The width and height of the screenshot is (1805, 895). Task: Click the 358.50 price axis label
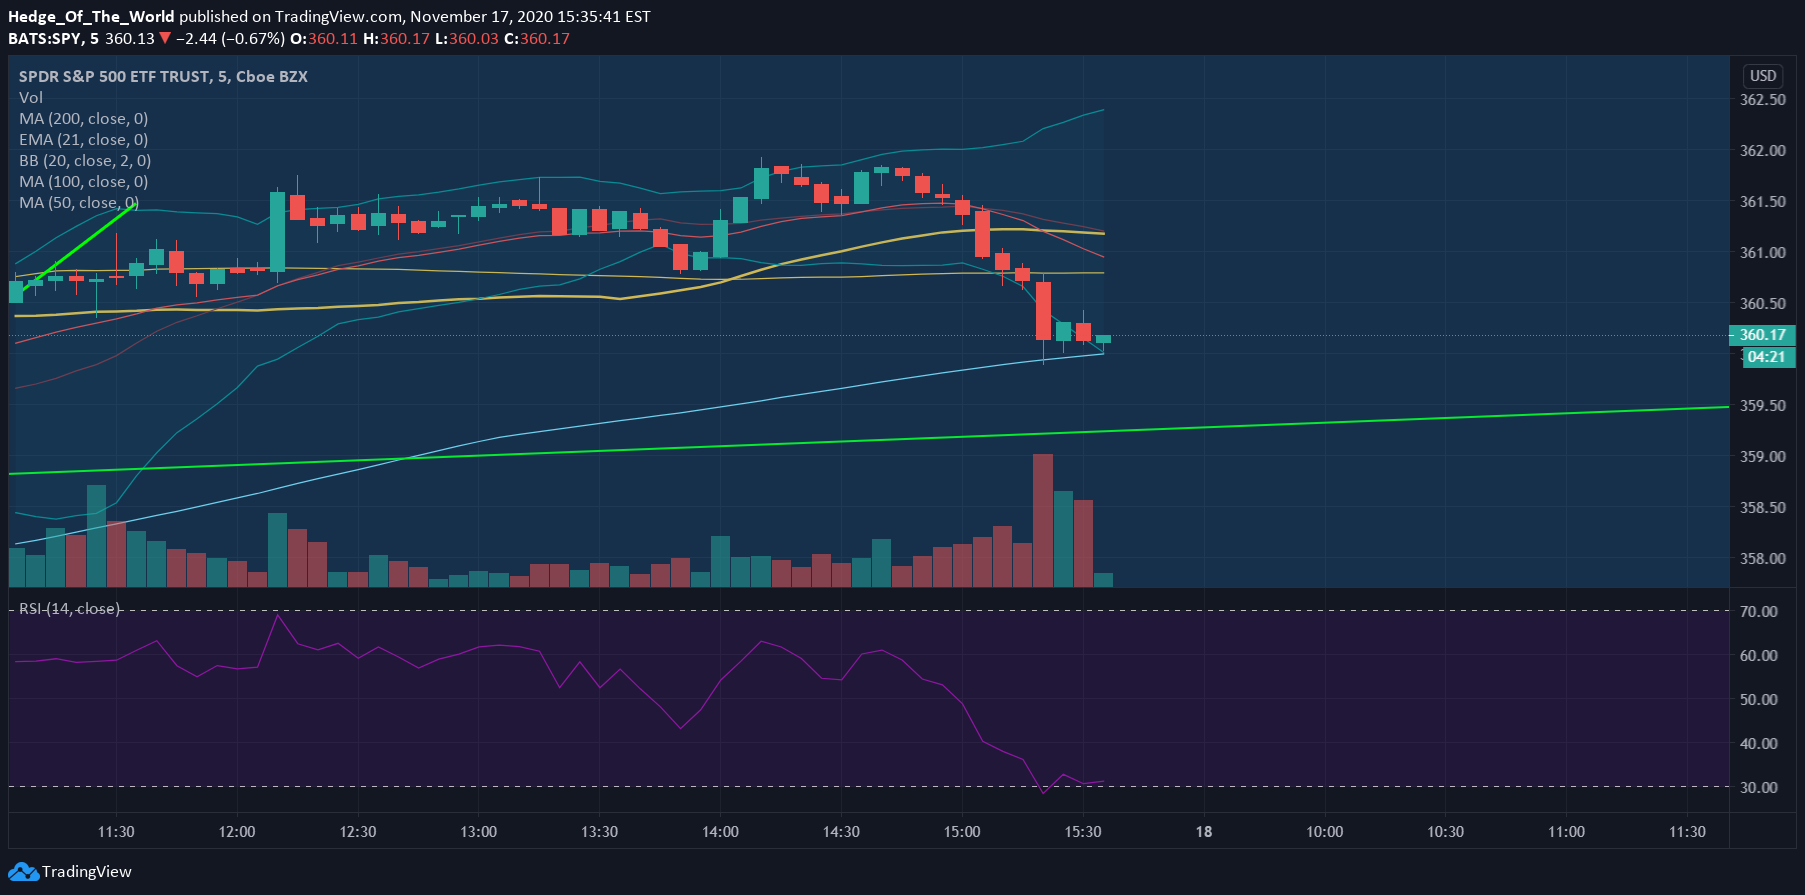click(1763, 508)
